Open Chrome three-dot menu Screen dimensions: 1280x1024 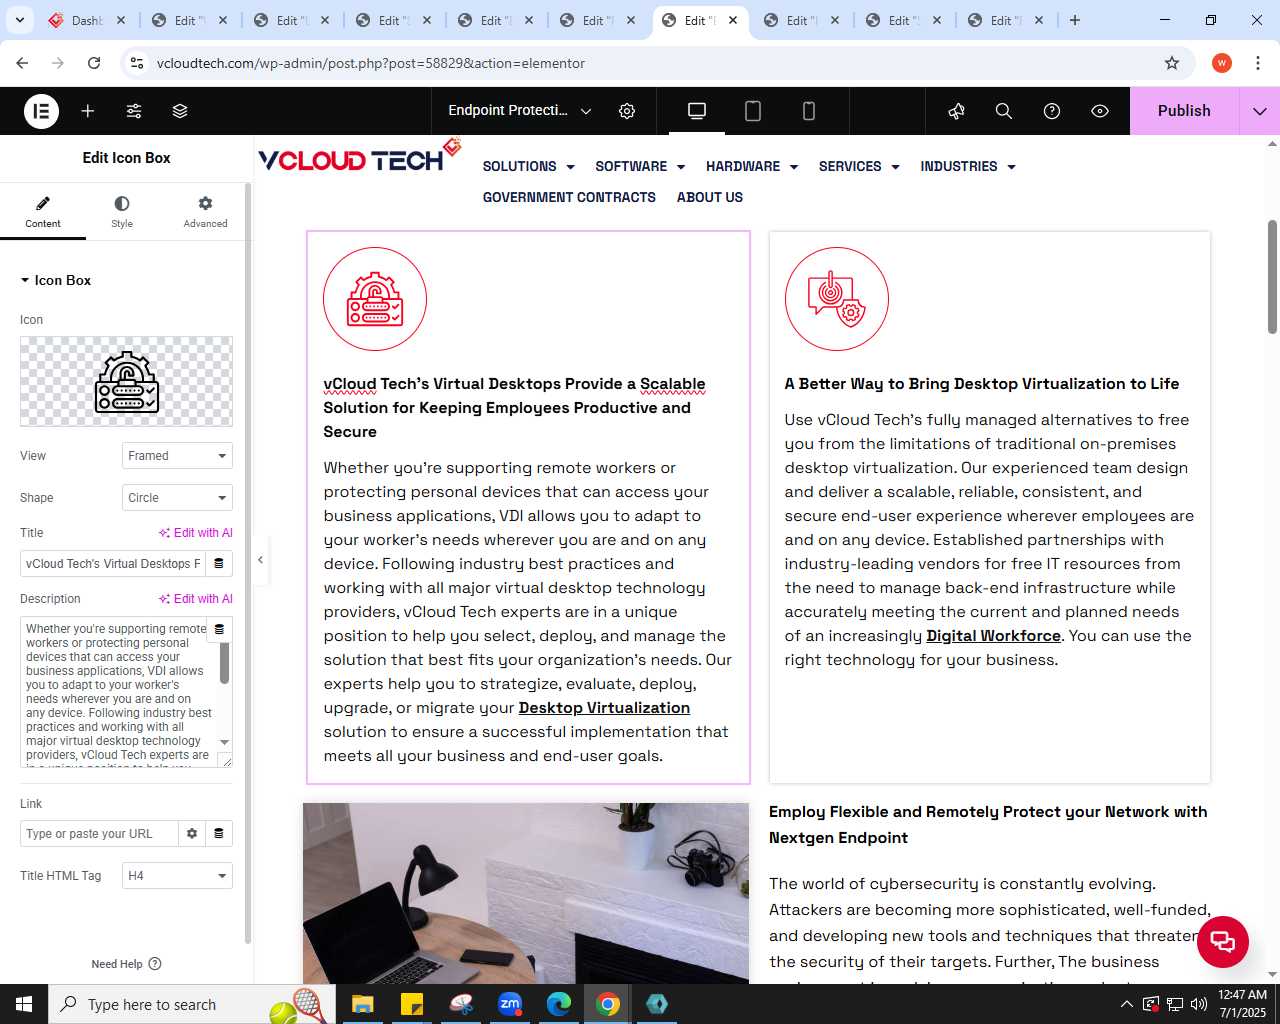pyautogui.click(x=1257, y=63)
